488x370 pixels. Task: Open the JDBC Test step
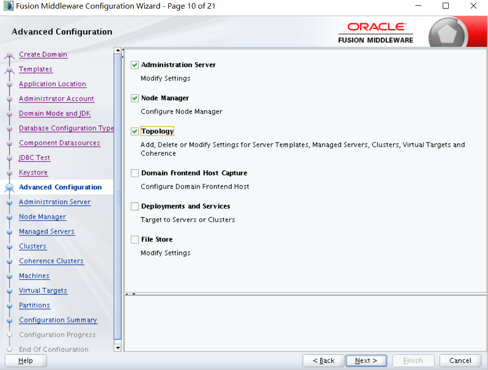pyautogui.click(x=34, y=158)
